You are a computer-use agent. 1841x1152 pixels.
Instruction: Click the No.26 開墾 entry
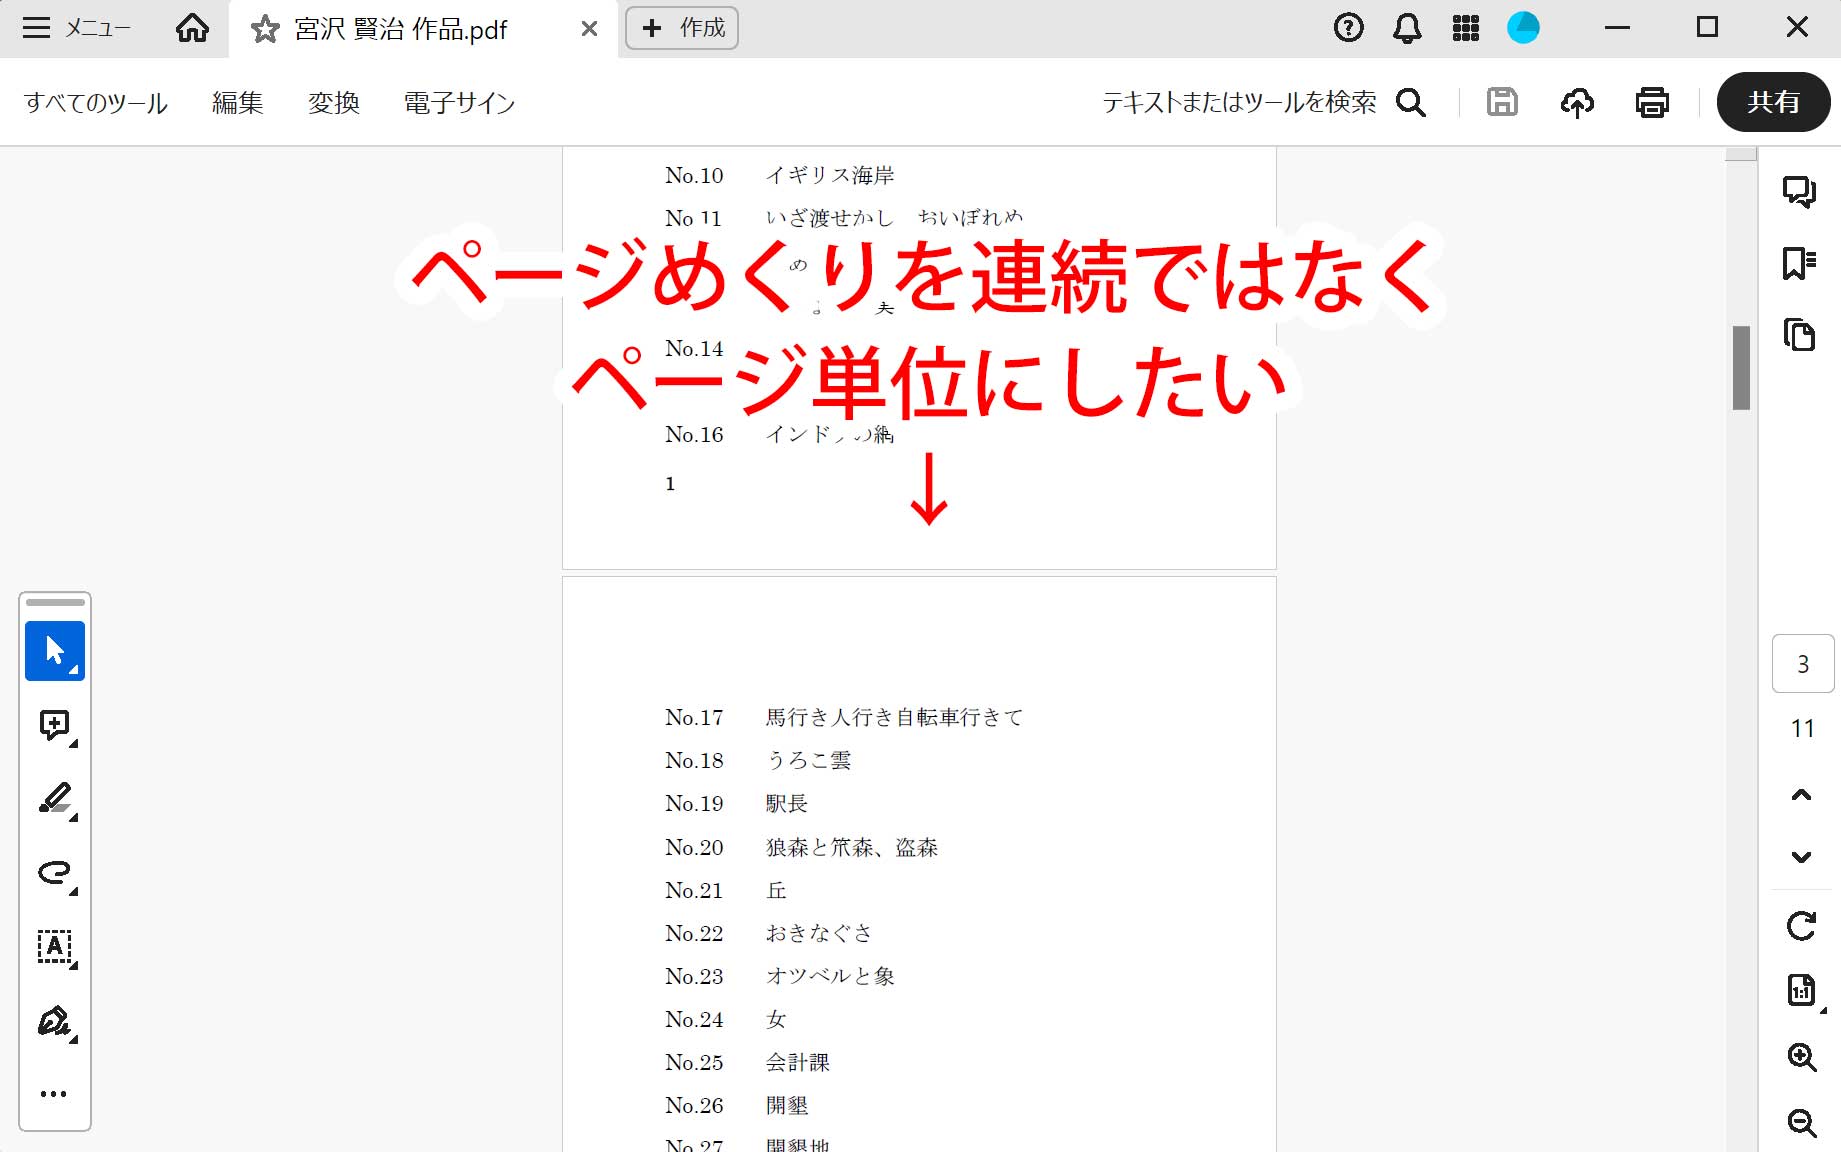[737, 1105]
